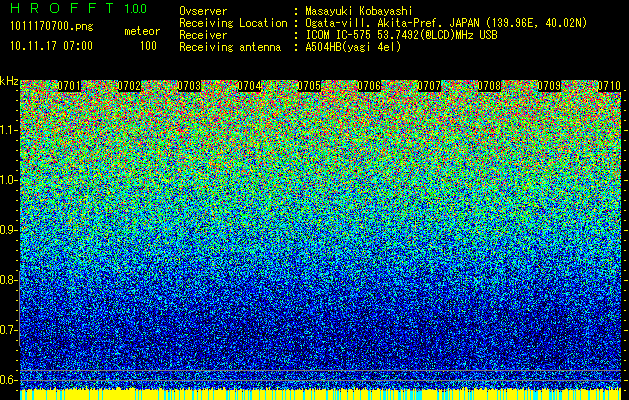The image size is (629, 400).
Task: Click the meteor count value 100
Action: click(148, 46)
